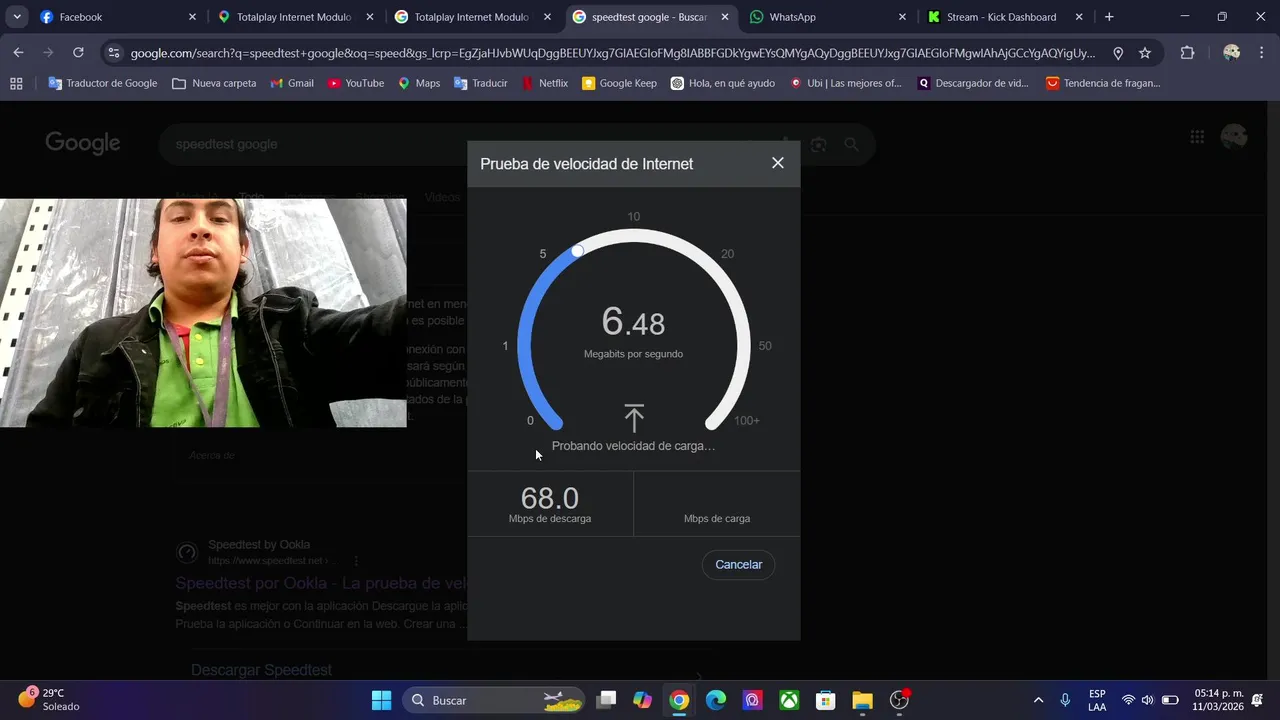Open the Chrome profile avatar
This screenshot has width=1280, height=720.
(x=1231, y=53)
